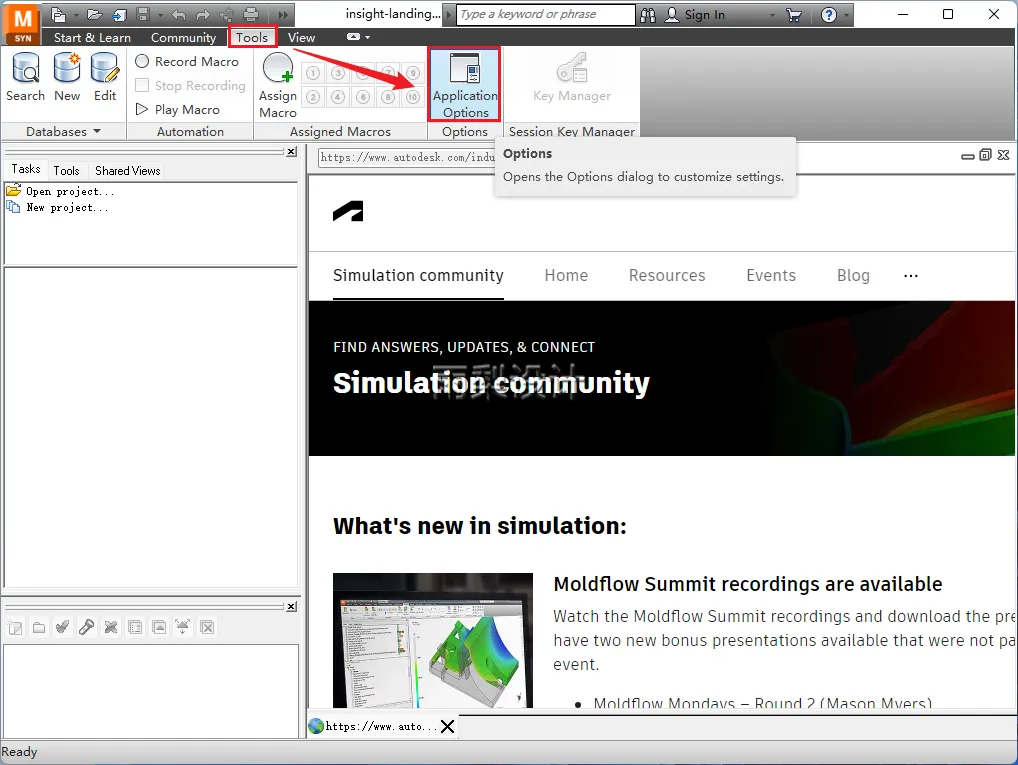Click the flashlight icon in lower panel toolbar
The height and width of the screenshot is (765, 1018).
(86, 627)
